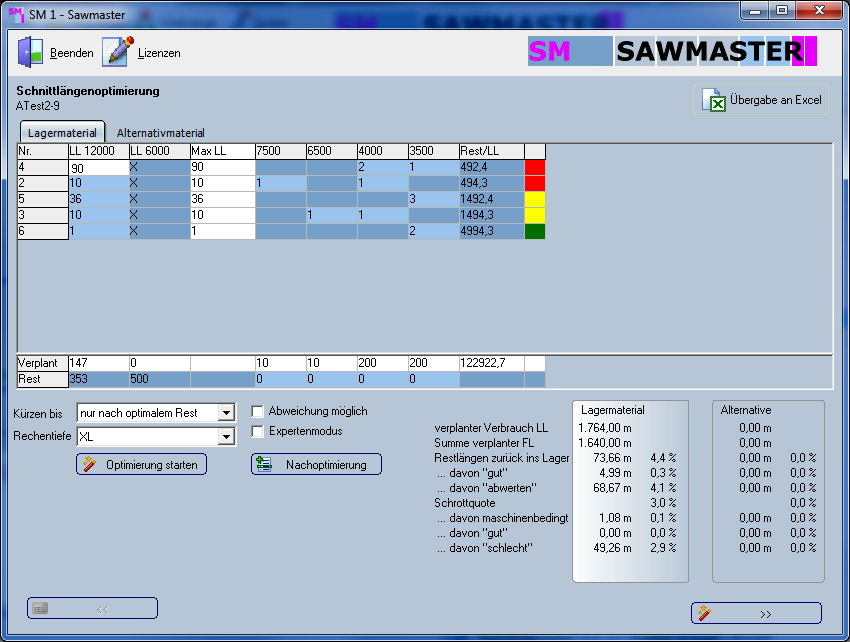This screenshot has height=642, width=850.
Task: Click the LL 12000 column header
Action: point(99,151)
